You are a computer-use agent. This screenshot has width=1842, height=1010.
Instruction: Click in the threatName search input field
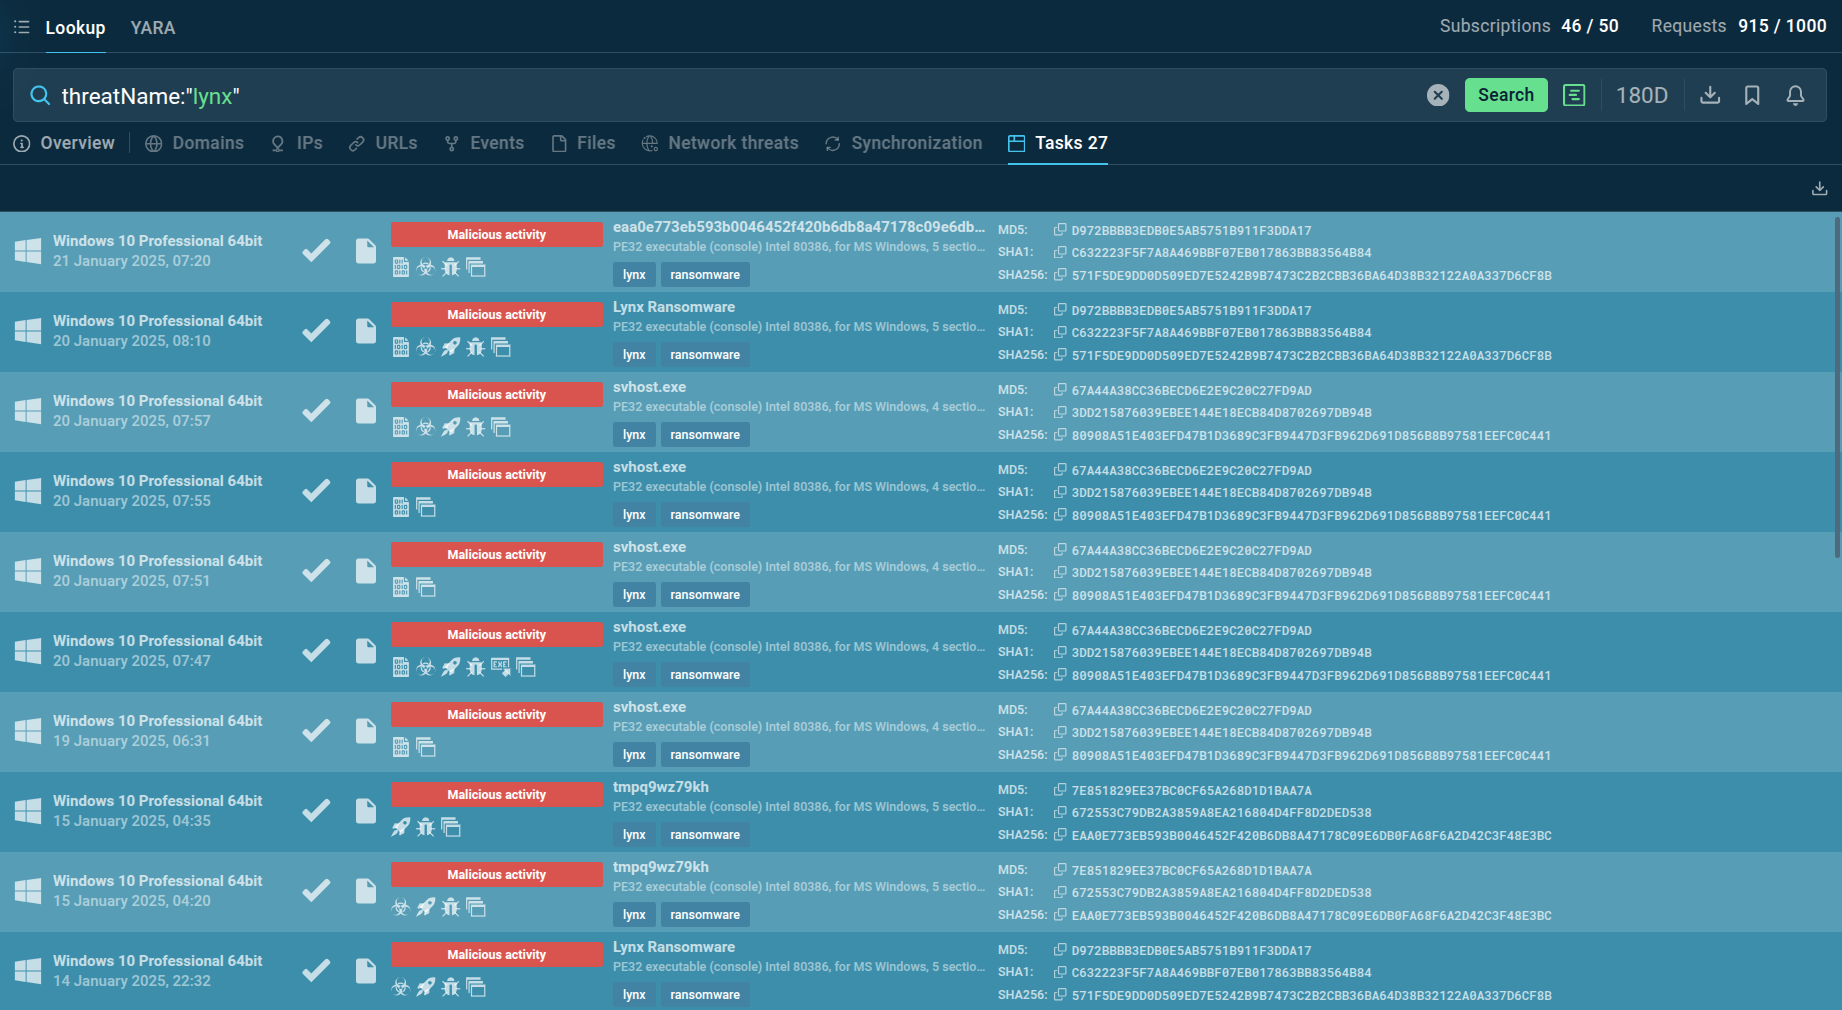pos(700,96)
